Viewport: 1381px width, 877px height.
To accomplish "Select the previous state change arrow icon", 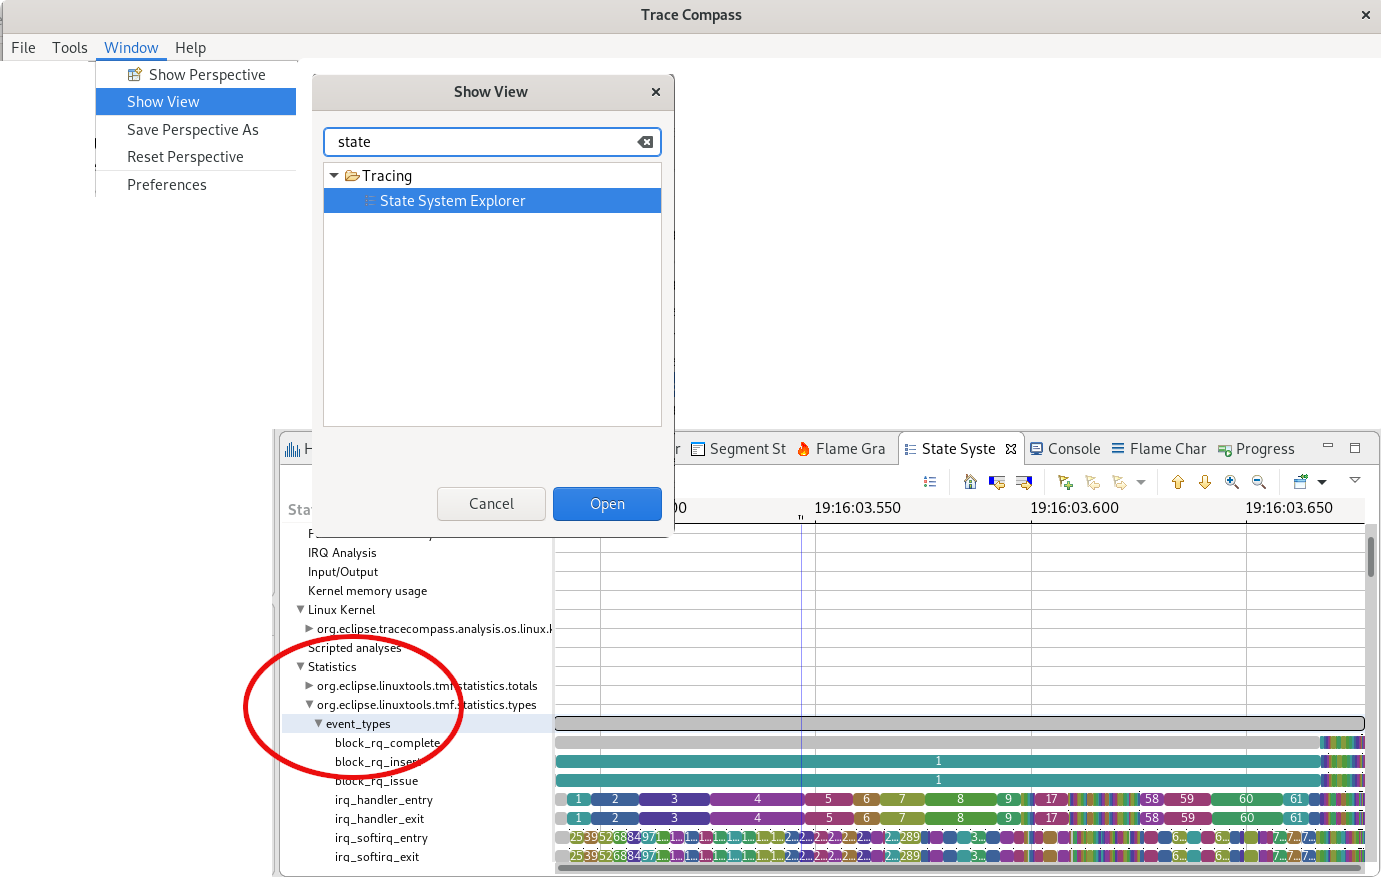I will coord(997,482).
